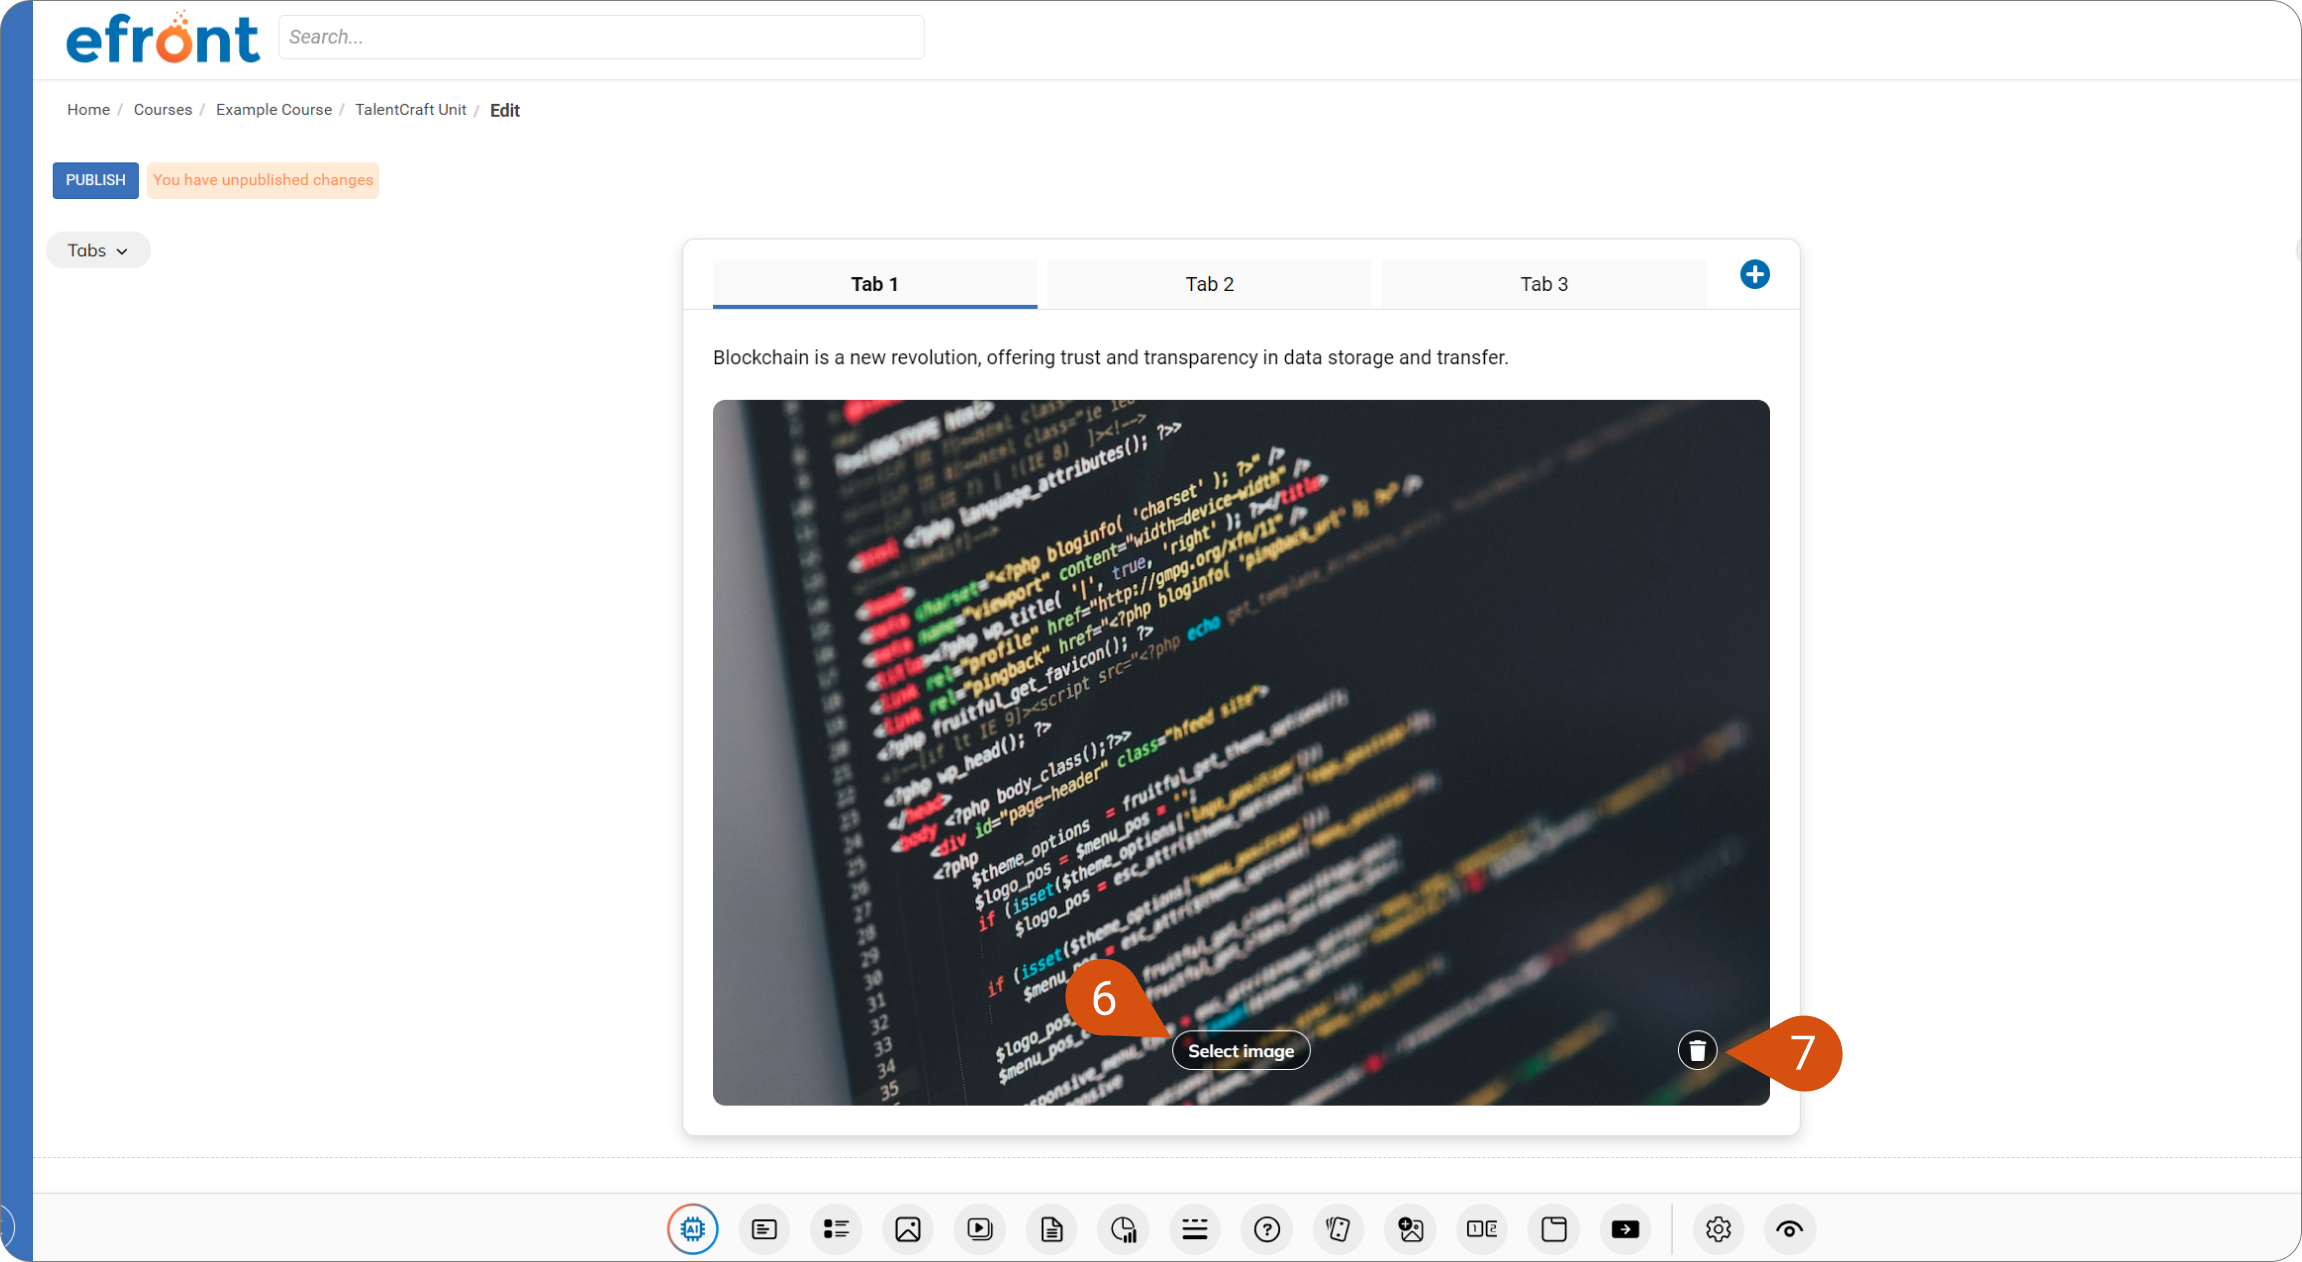Open the AI content generator tool
This screenshot has height=1262, width=2302.
pyautogui.click(x=693, y=1229)
